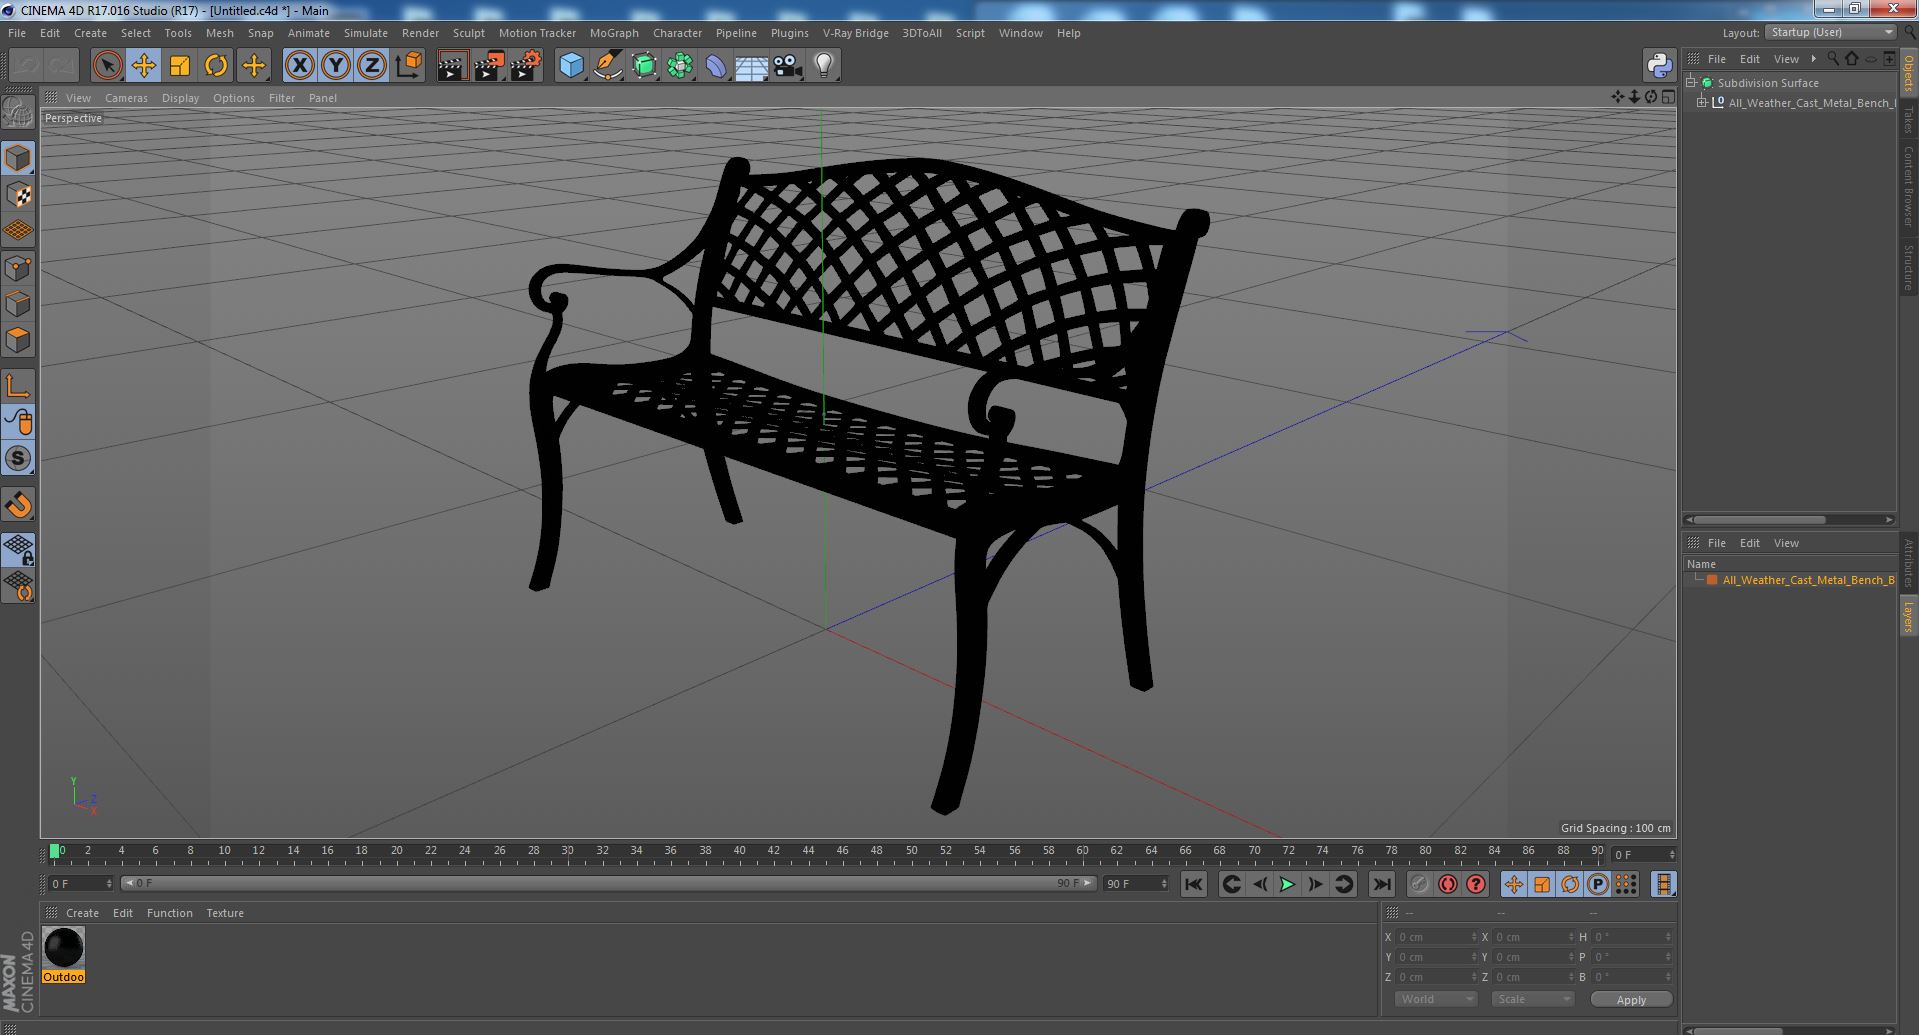Switch to Model mode cube icon
Screen dimensions: 1919x1035
click(18, 158)
